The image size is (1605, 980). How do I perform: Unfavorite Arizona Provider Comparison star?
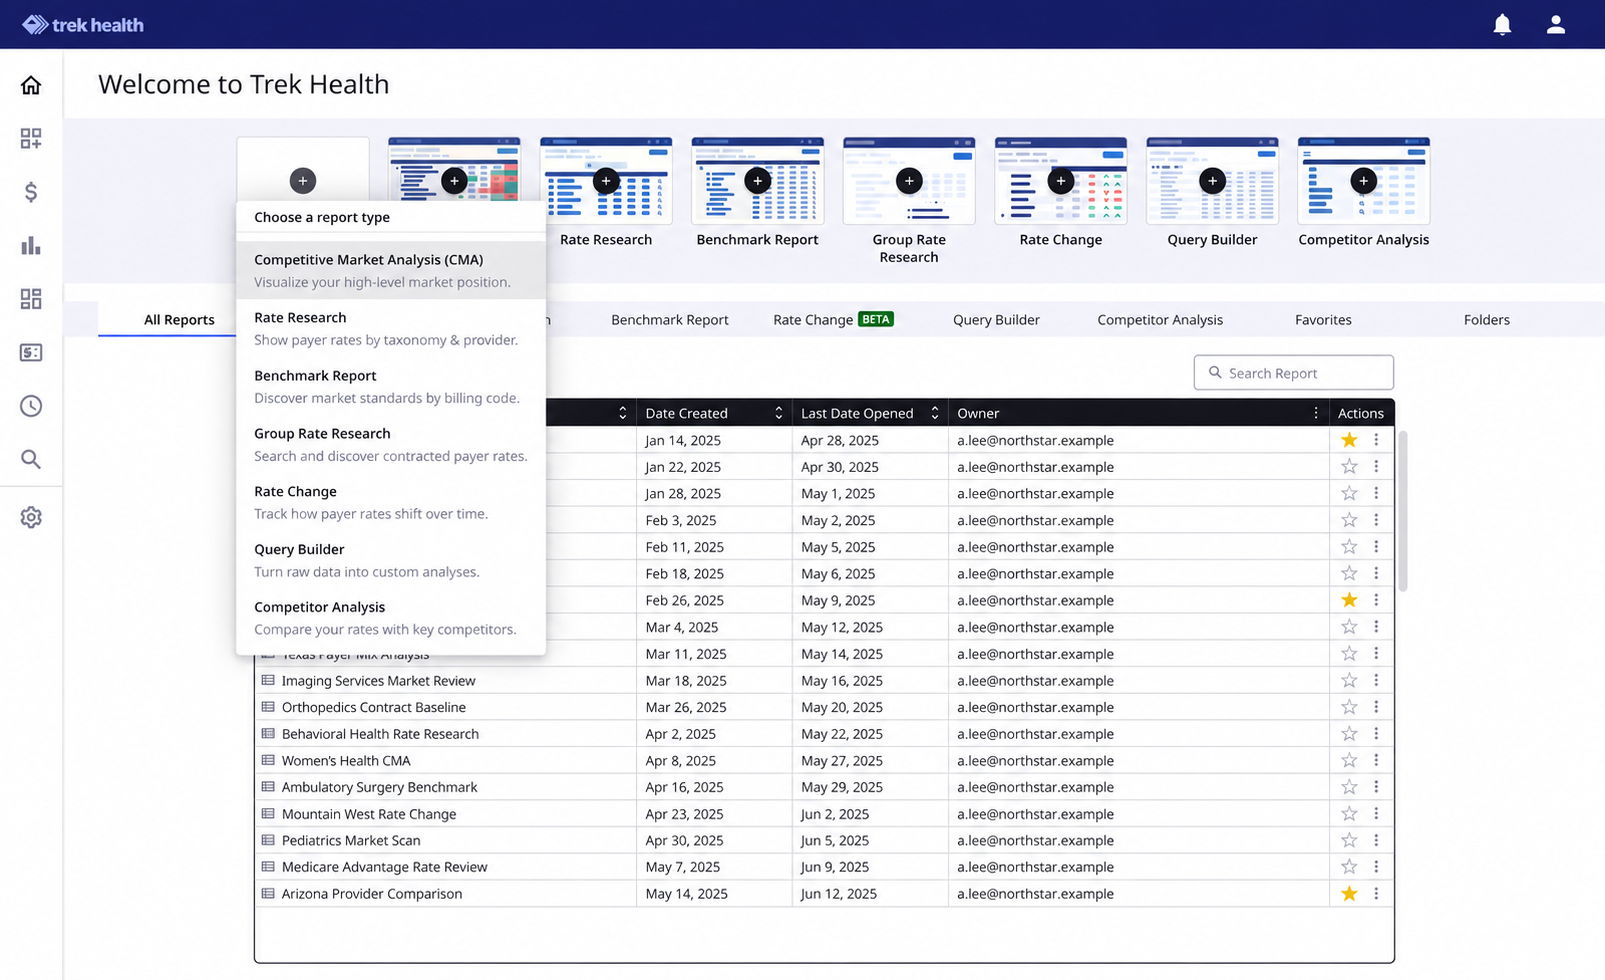pyautogui.click(x=1349, y=894)
